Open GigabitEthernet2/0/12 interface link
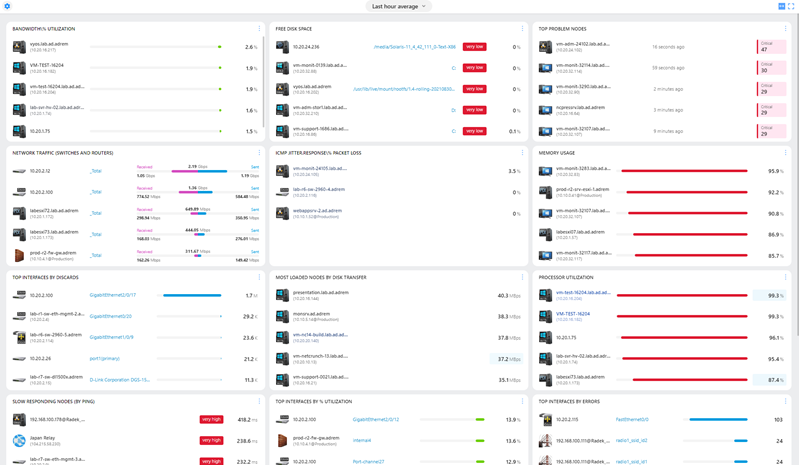 [376, 420]
